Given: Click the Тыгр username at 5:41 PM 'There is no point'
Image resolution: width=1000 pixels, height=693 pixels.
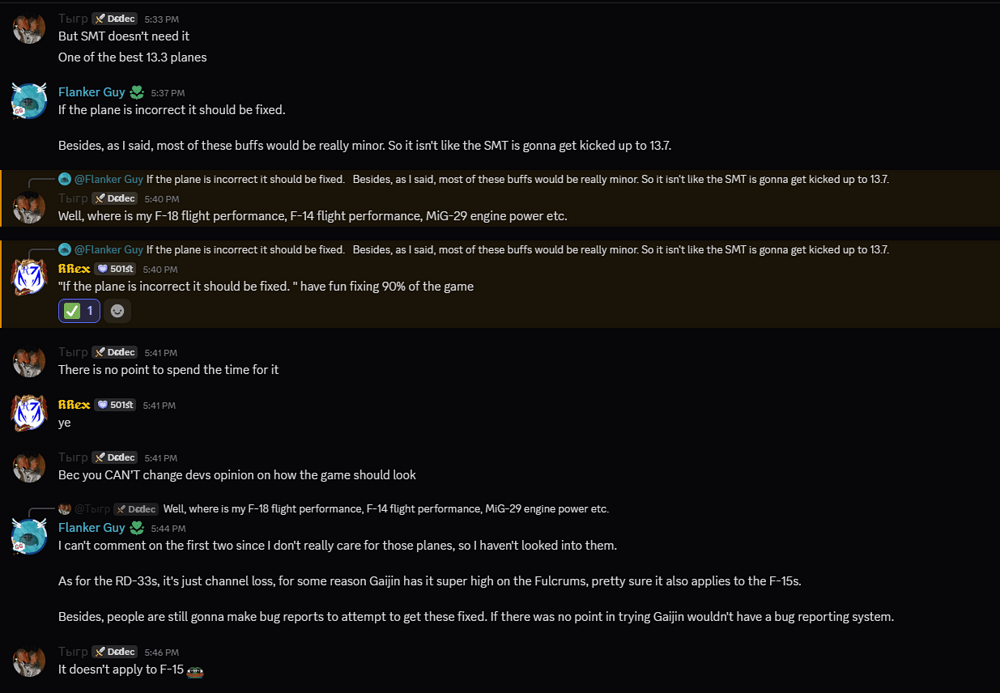Looking at the screenshot, I should (x=73, y=352).
